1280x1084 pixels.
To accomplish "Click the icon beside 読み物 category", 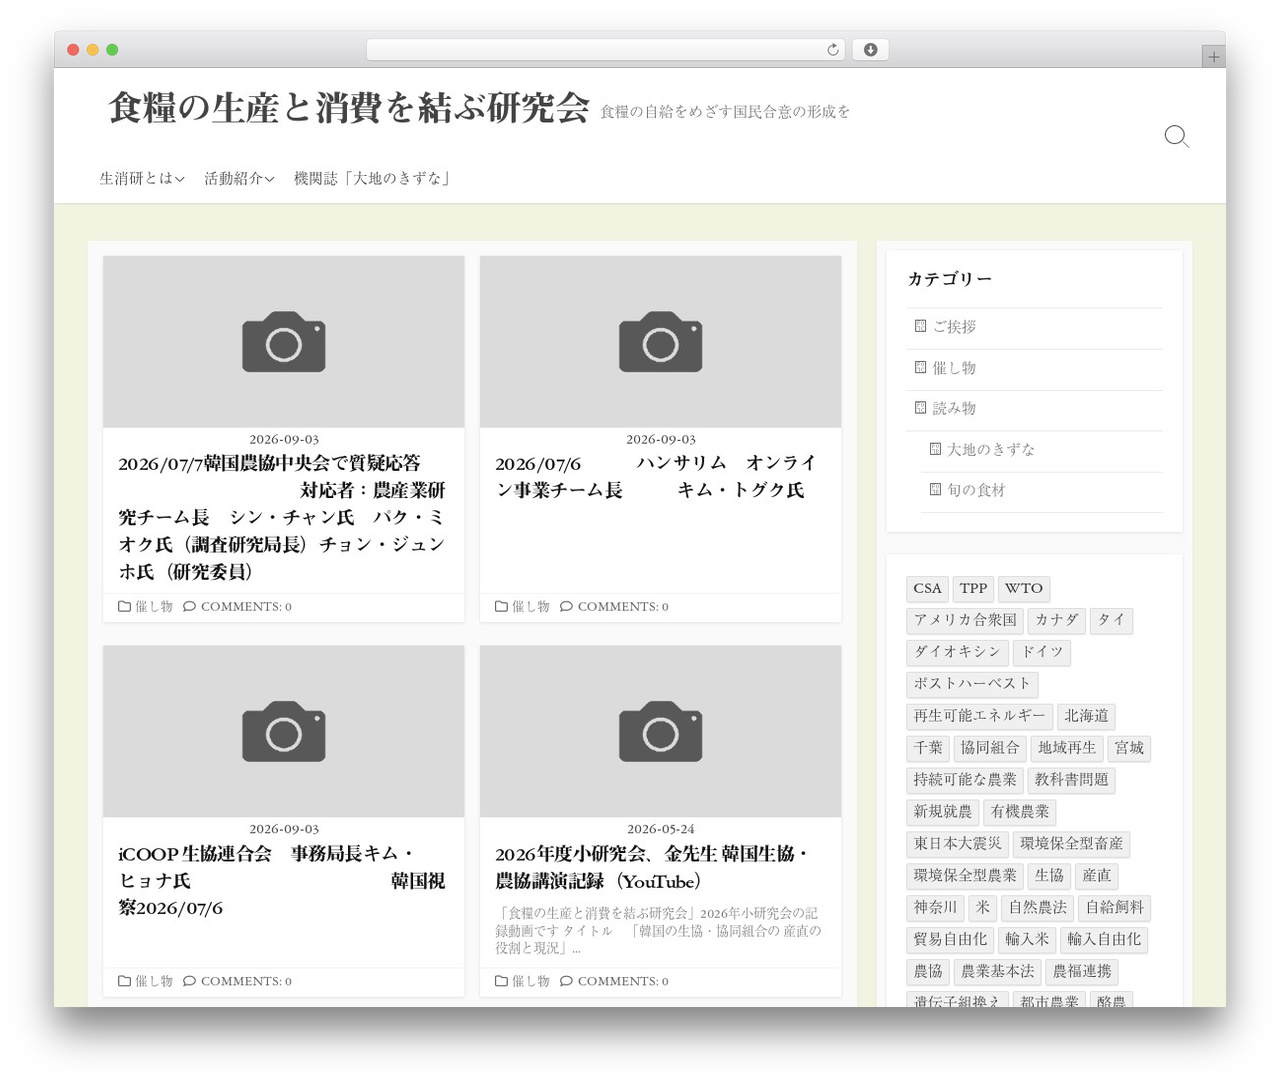I will click(920, 408).
